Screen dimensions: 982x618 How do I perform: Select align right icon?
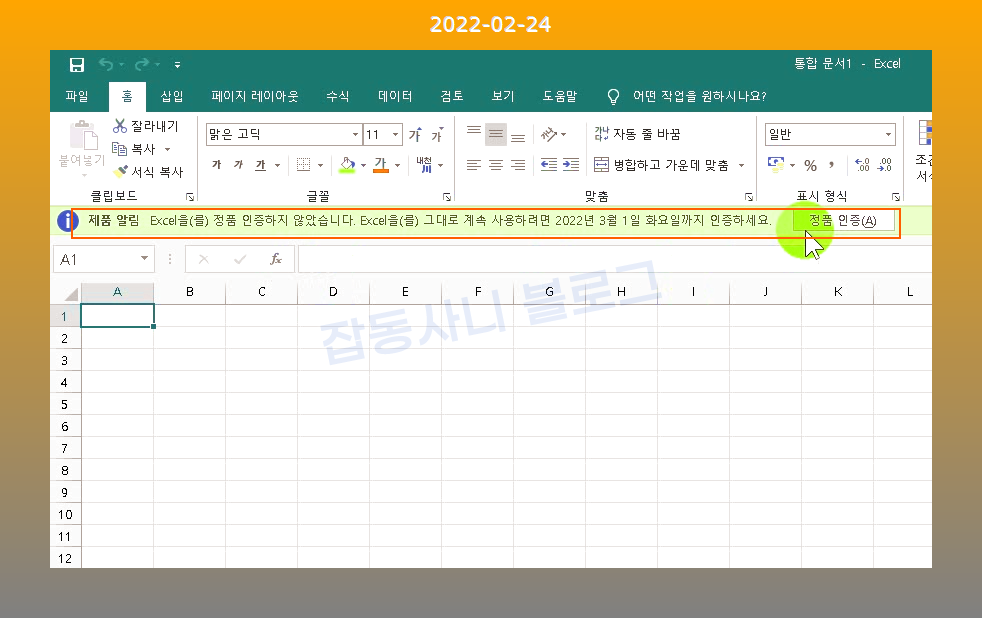click(x=518, y=165)
